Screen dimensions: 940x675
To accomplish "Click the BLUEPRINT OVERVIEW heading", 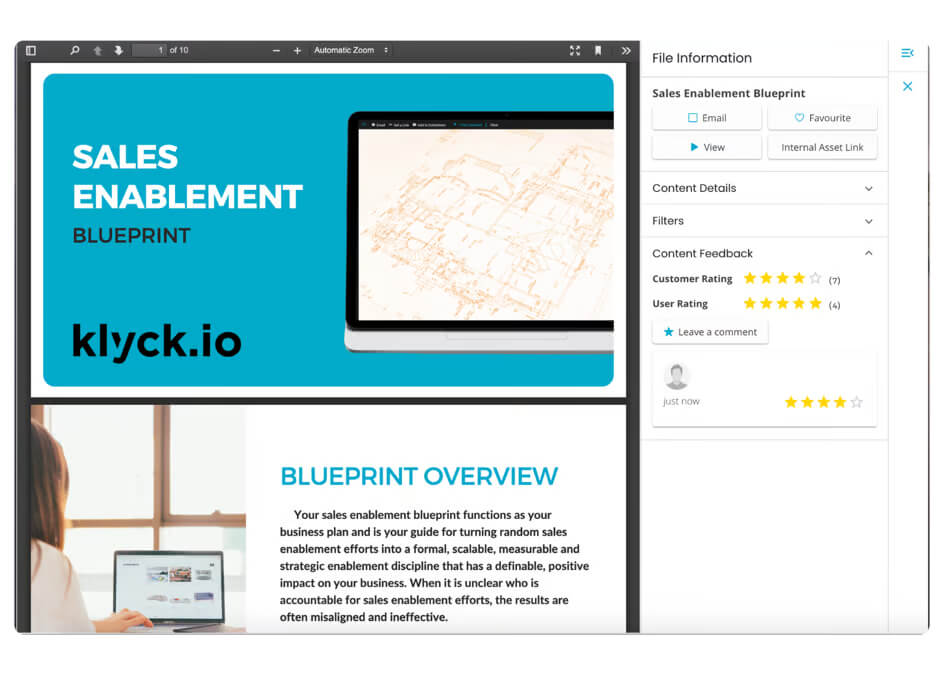I will pyautogui.click(x=419, y=477).
